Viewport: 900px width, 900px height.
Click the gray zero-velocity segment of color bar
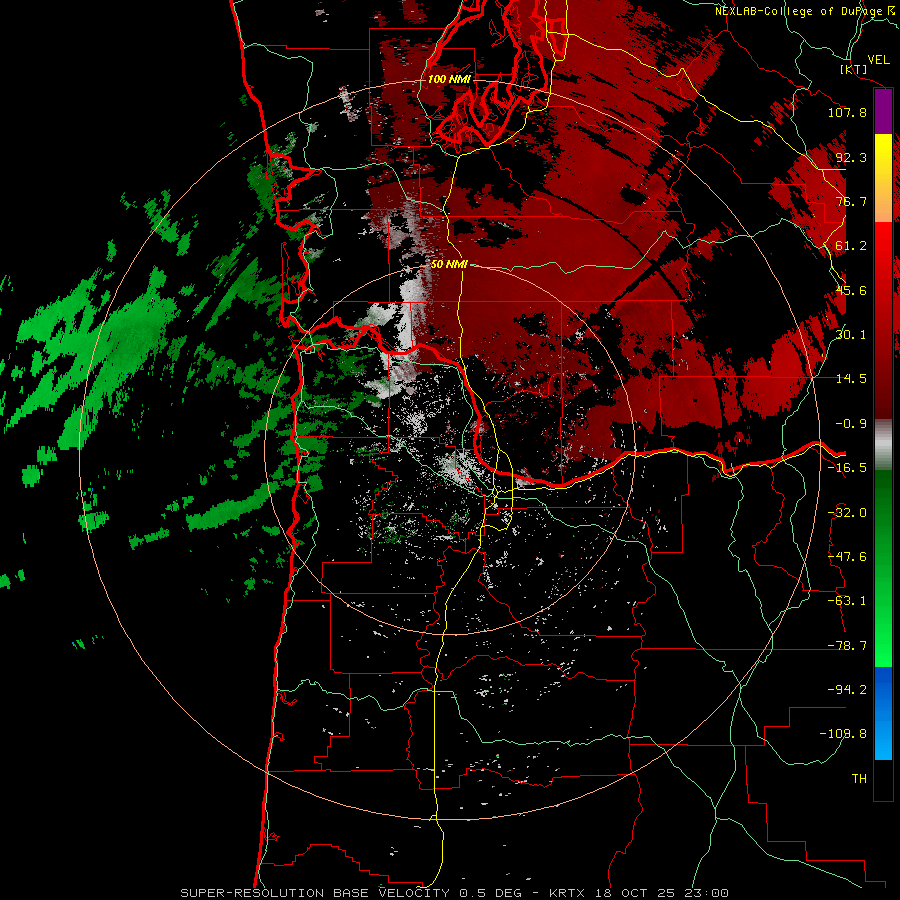pyautogui.click(x=883, y=445)
